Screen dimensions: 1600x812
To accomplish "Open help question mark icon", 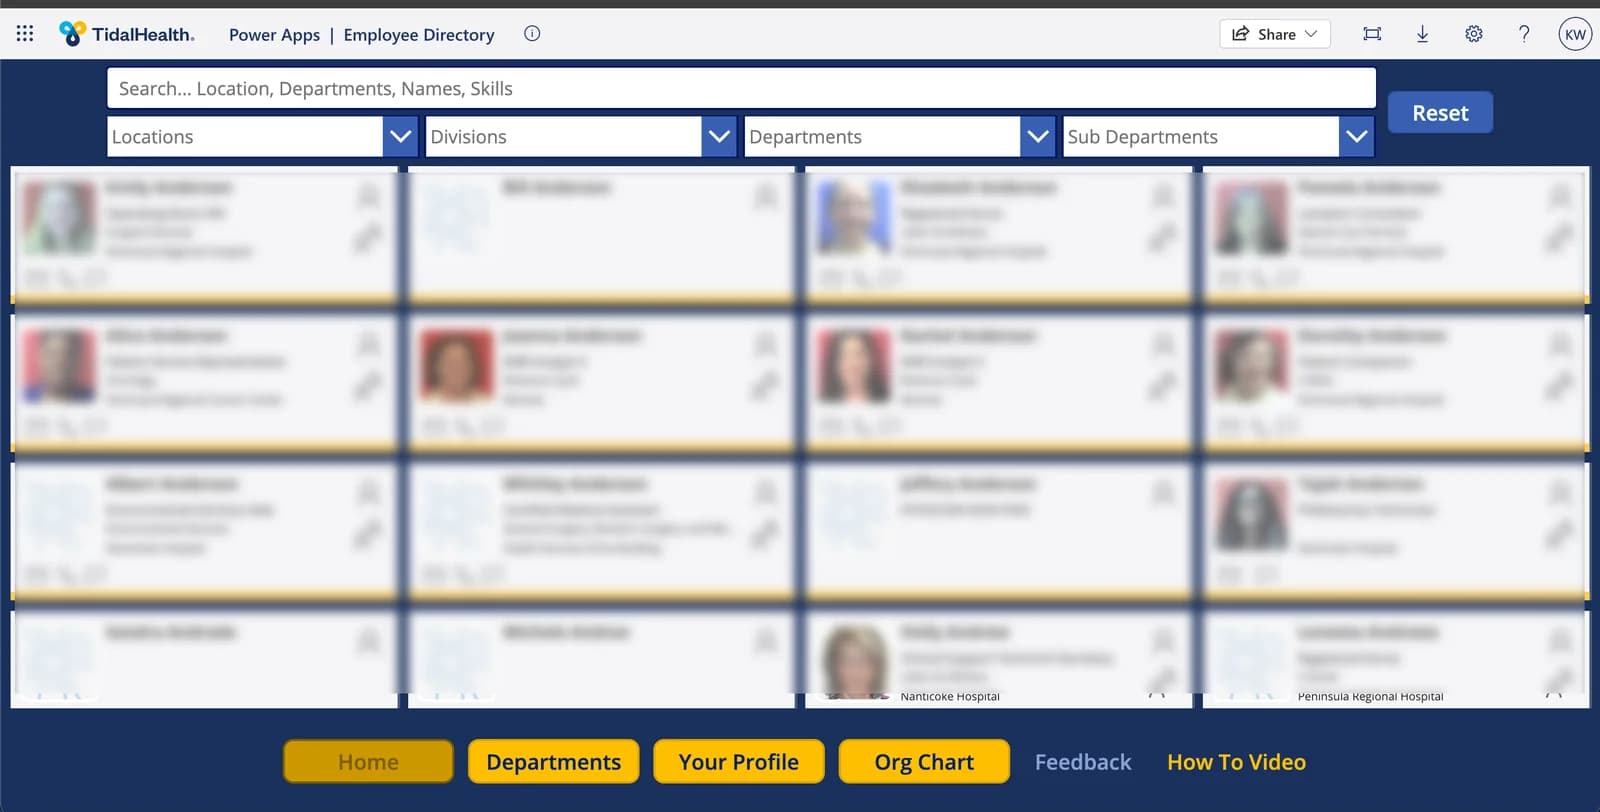I will coord(1524,34).
